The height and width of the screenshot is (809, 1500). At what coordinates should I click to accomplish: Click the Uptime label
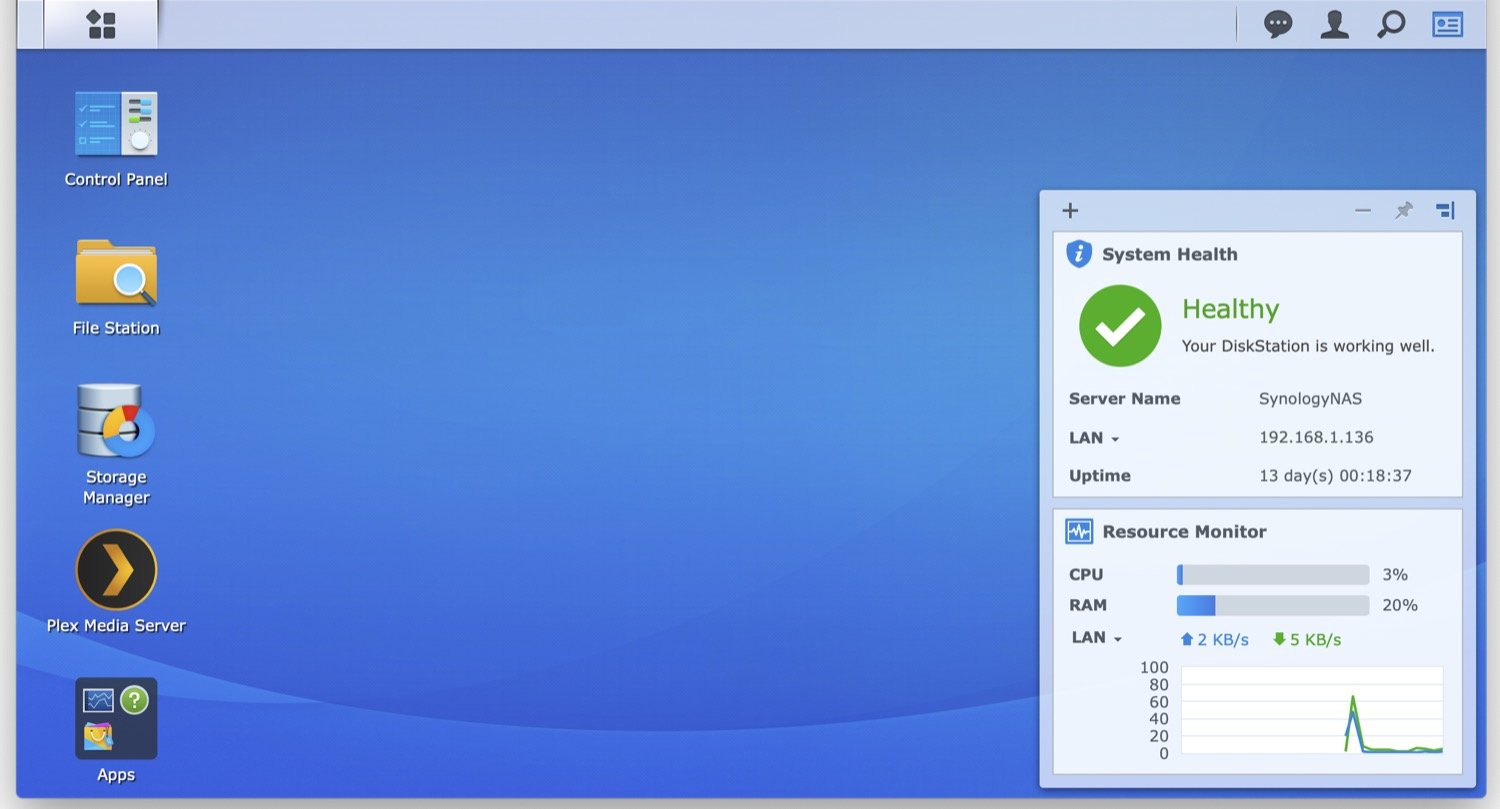click(x=1099, y=476)
